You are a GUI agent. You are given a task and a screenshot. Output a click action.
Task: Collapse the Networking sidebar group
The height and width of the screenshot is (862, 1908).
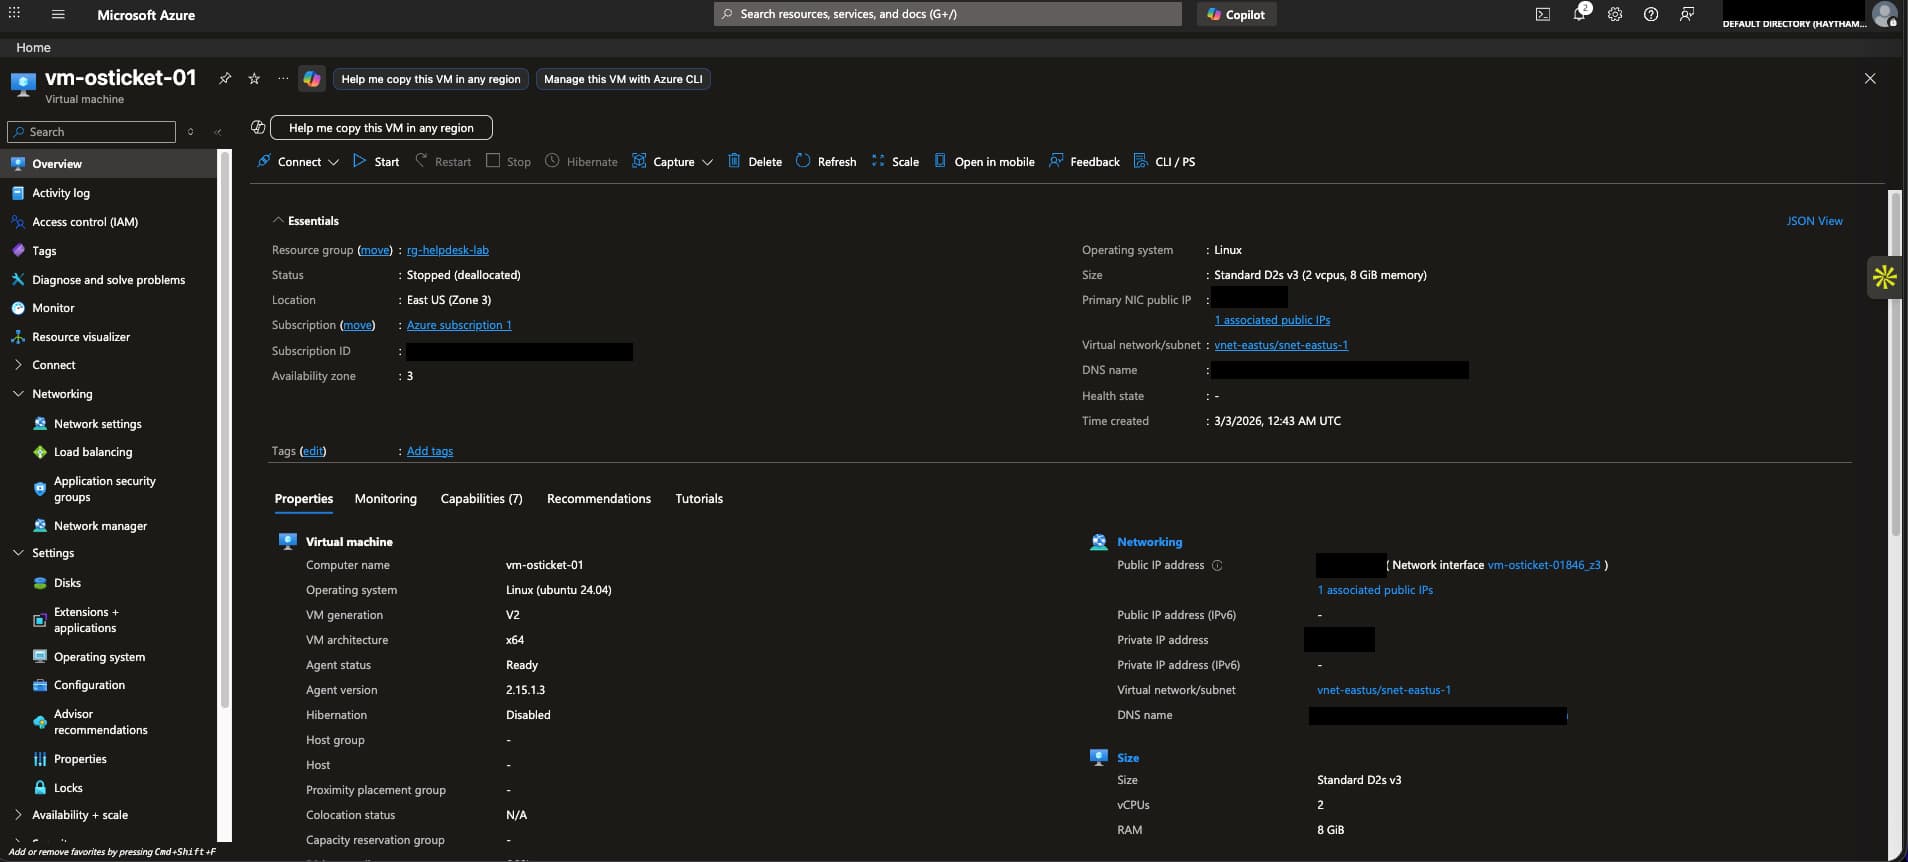point(18,394)
